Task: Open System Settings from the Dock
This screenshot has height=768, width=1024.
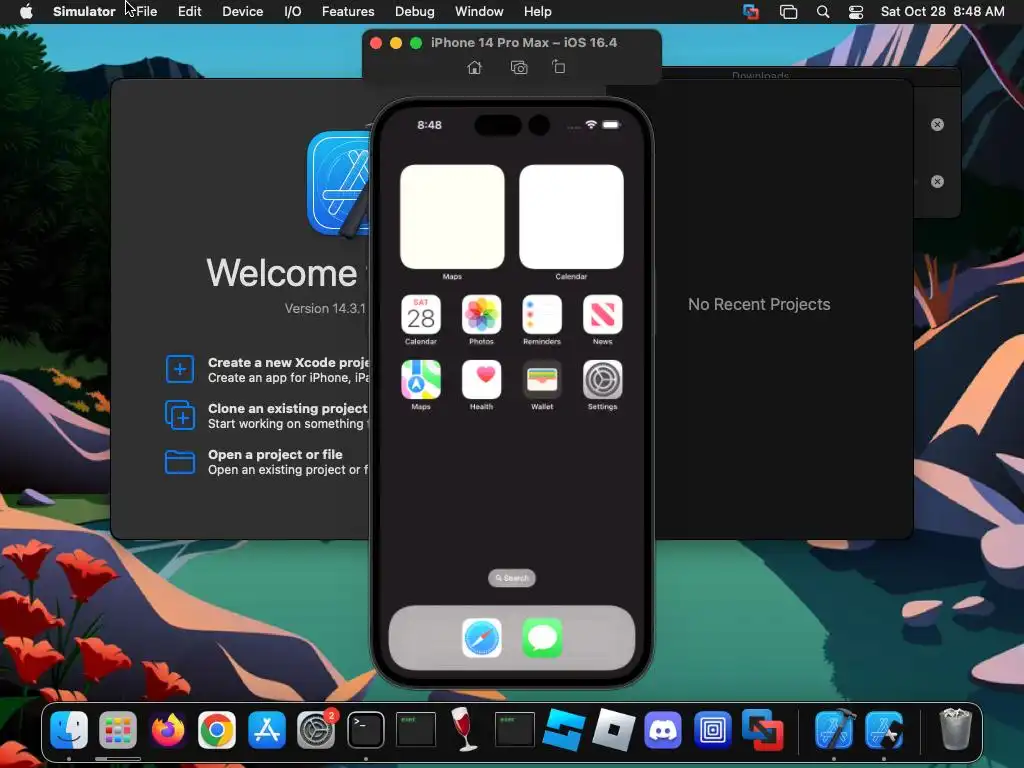Action: pos(316,729)
